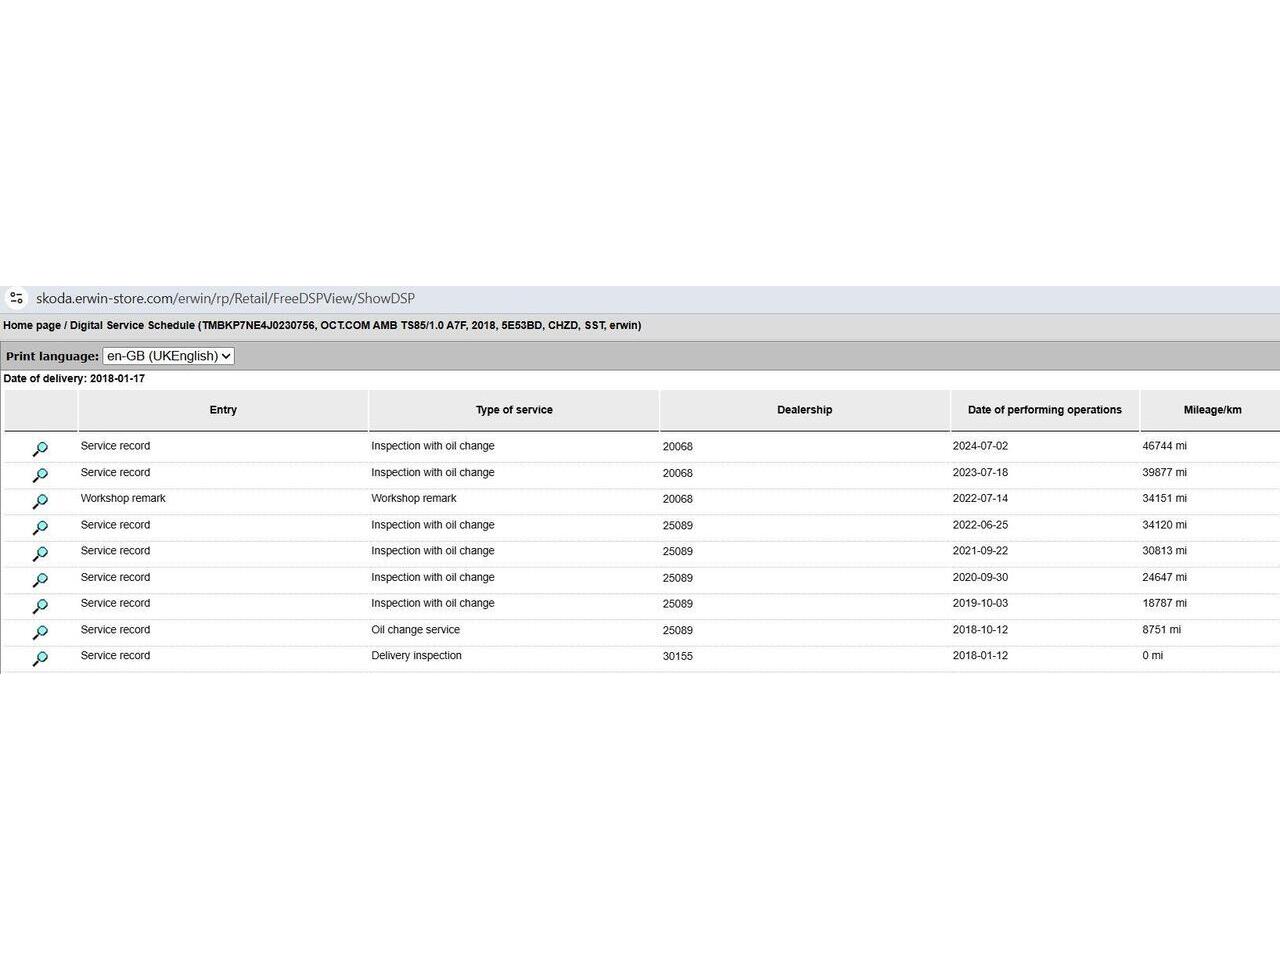Click magnifier for the Delivery inspection row
Image resolution: width=1280 pixels, height=960 pixels.
(x=40, y=658)
